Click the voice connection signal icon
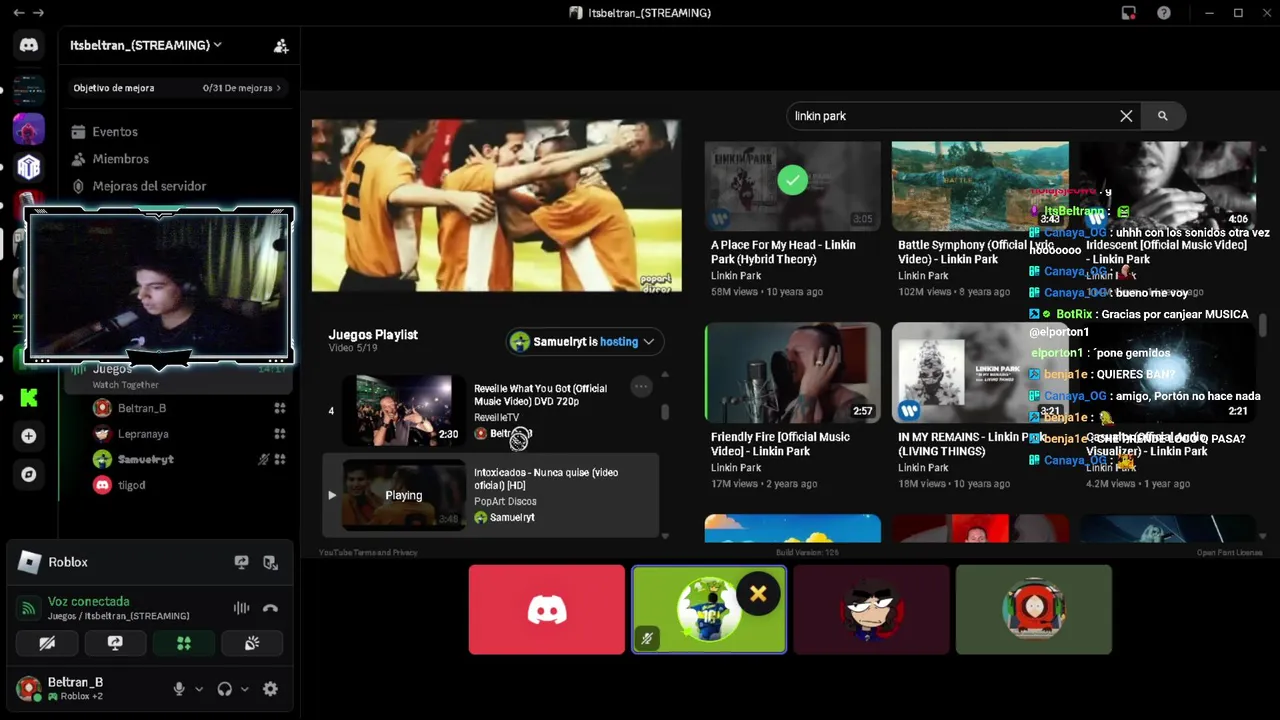This screenshot has width=1280, height=720. coord(27,608)
